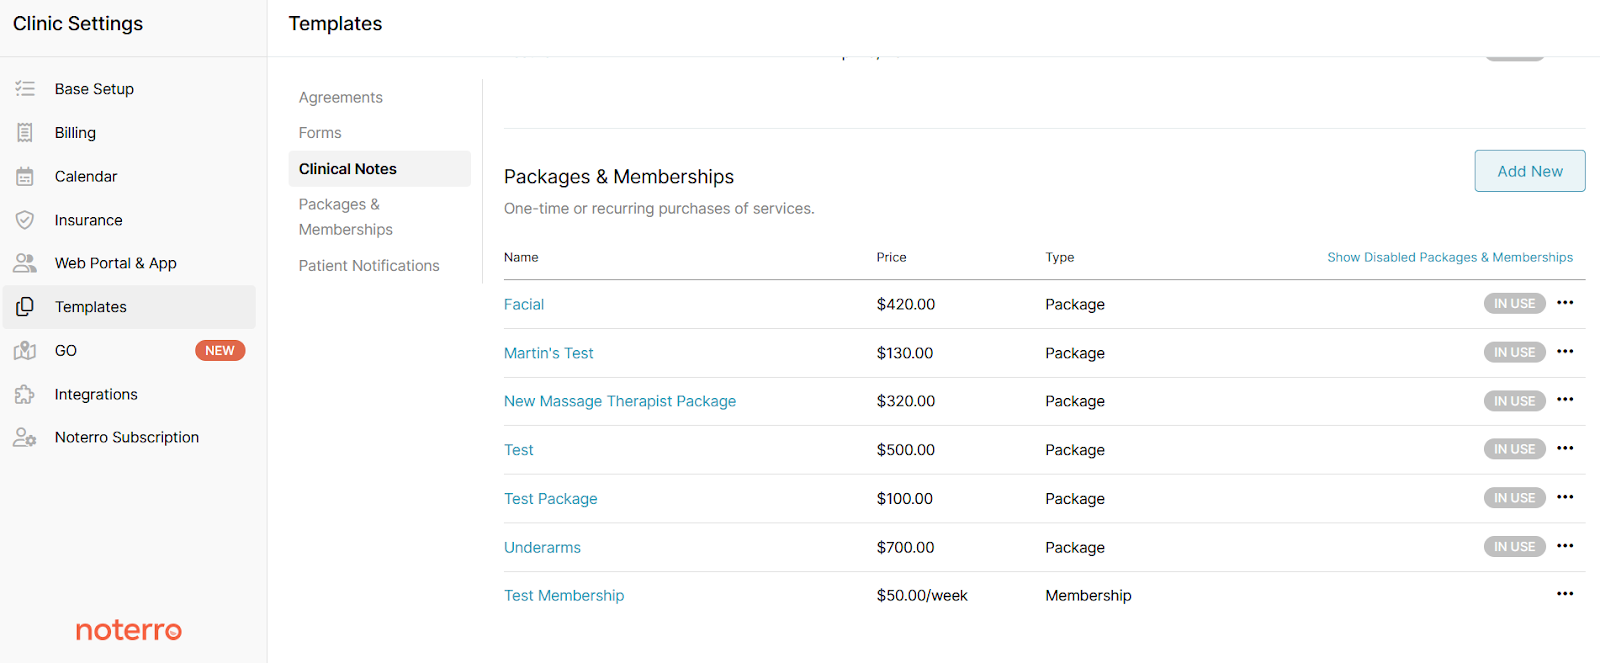Viewport: 1600px width, 663px height.
Task: Open the three-dot menu for Facial package
Action: tap(1565, 303)
